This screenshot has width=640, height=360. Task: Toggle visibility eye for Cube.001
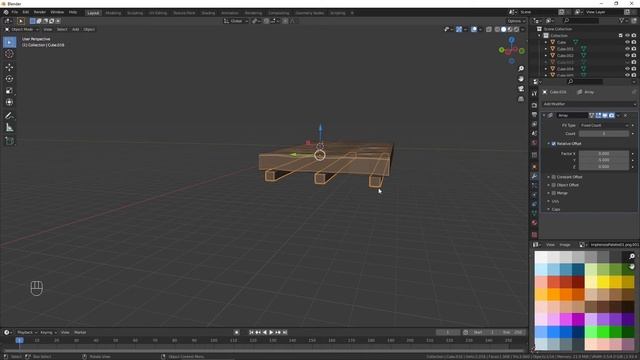pyautogui.click(x=627, y=49)
